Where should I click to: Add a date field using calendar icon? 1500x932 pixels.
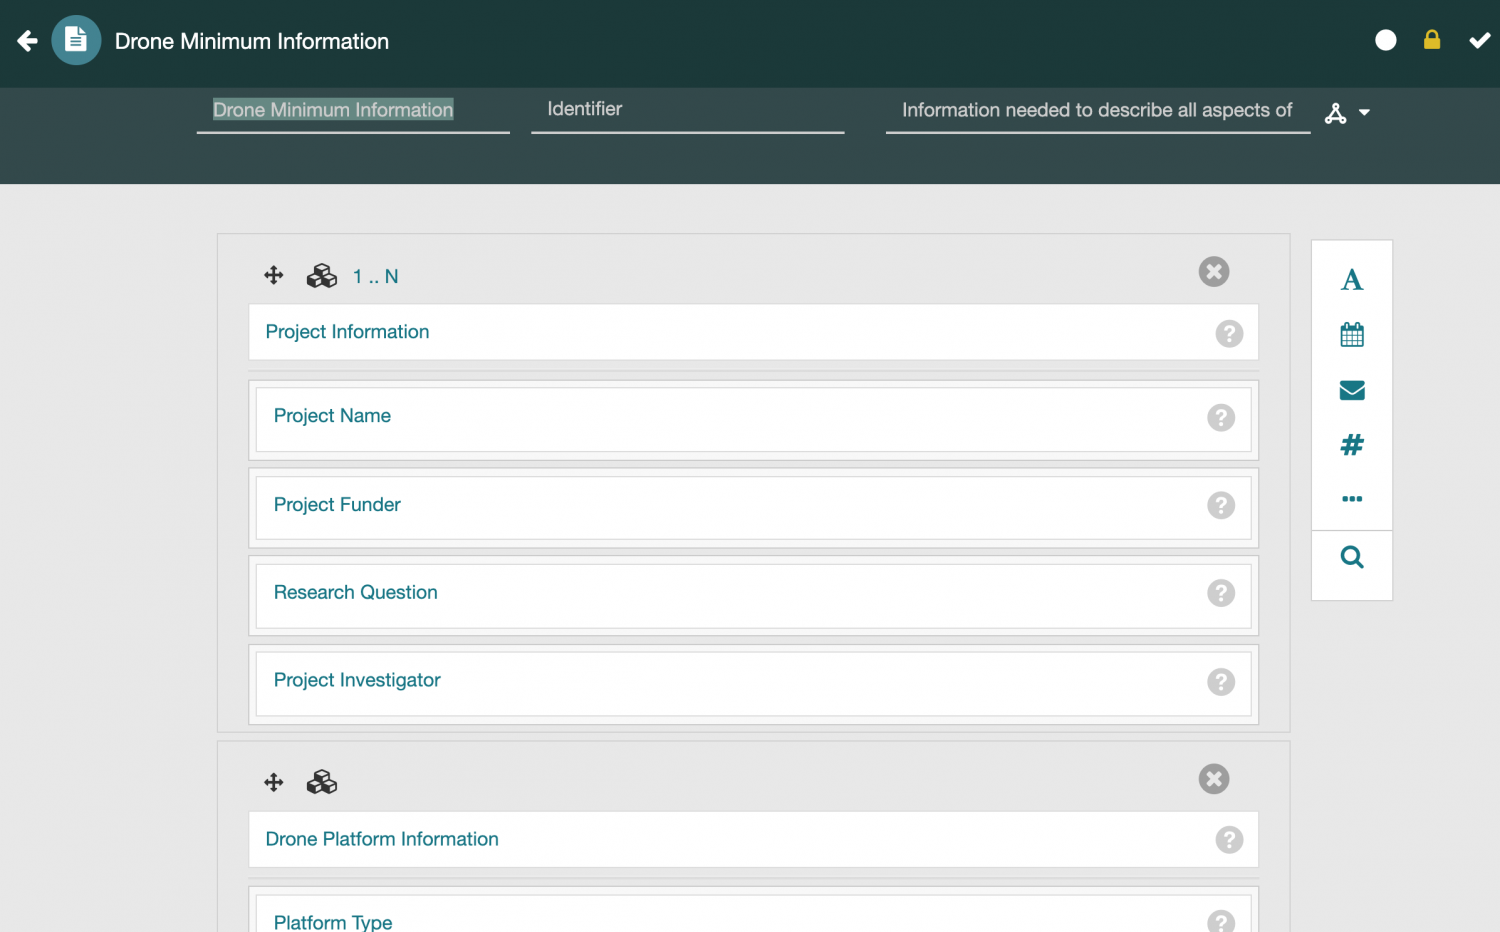pos(1351,335)
